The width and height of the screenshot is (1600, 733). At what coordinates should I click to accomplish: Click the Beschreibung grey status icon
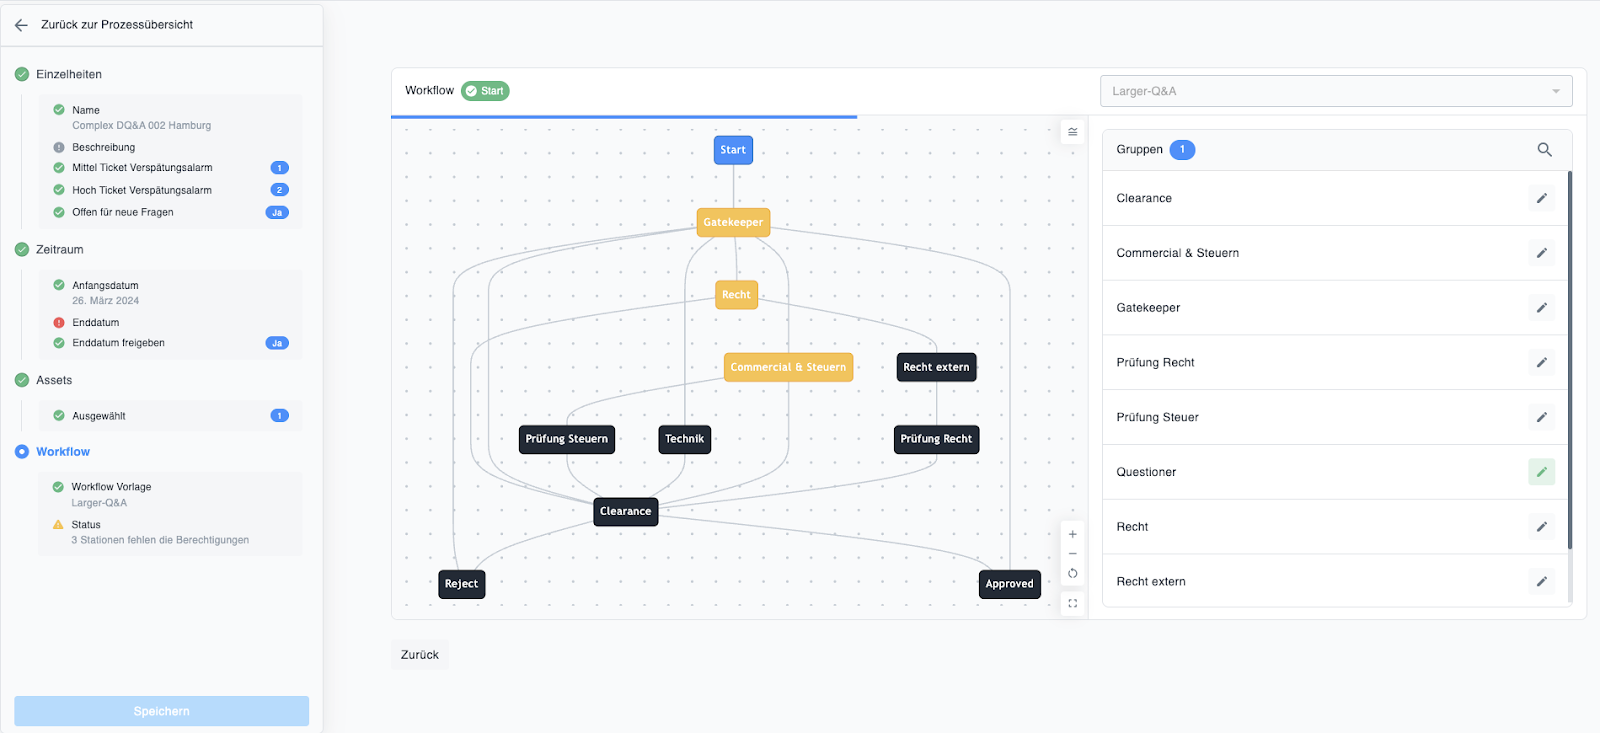(x=59, y=147)
